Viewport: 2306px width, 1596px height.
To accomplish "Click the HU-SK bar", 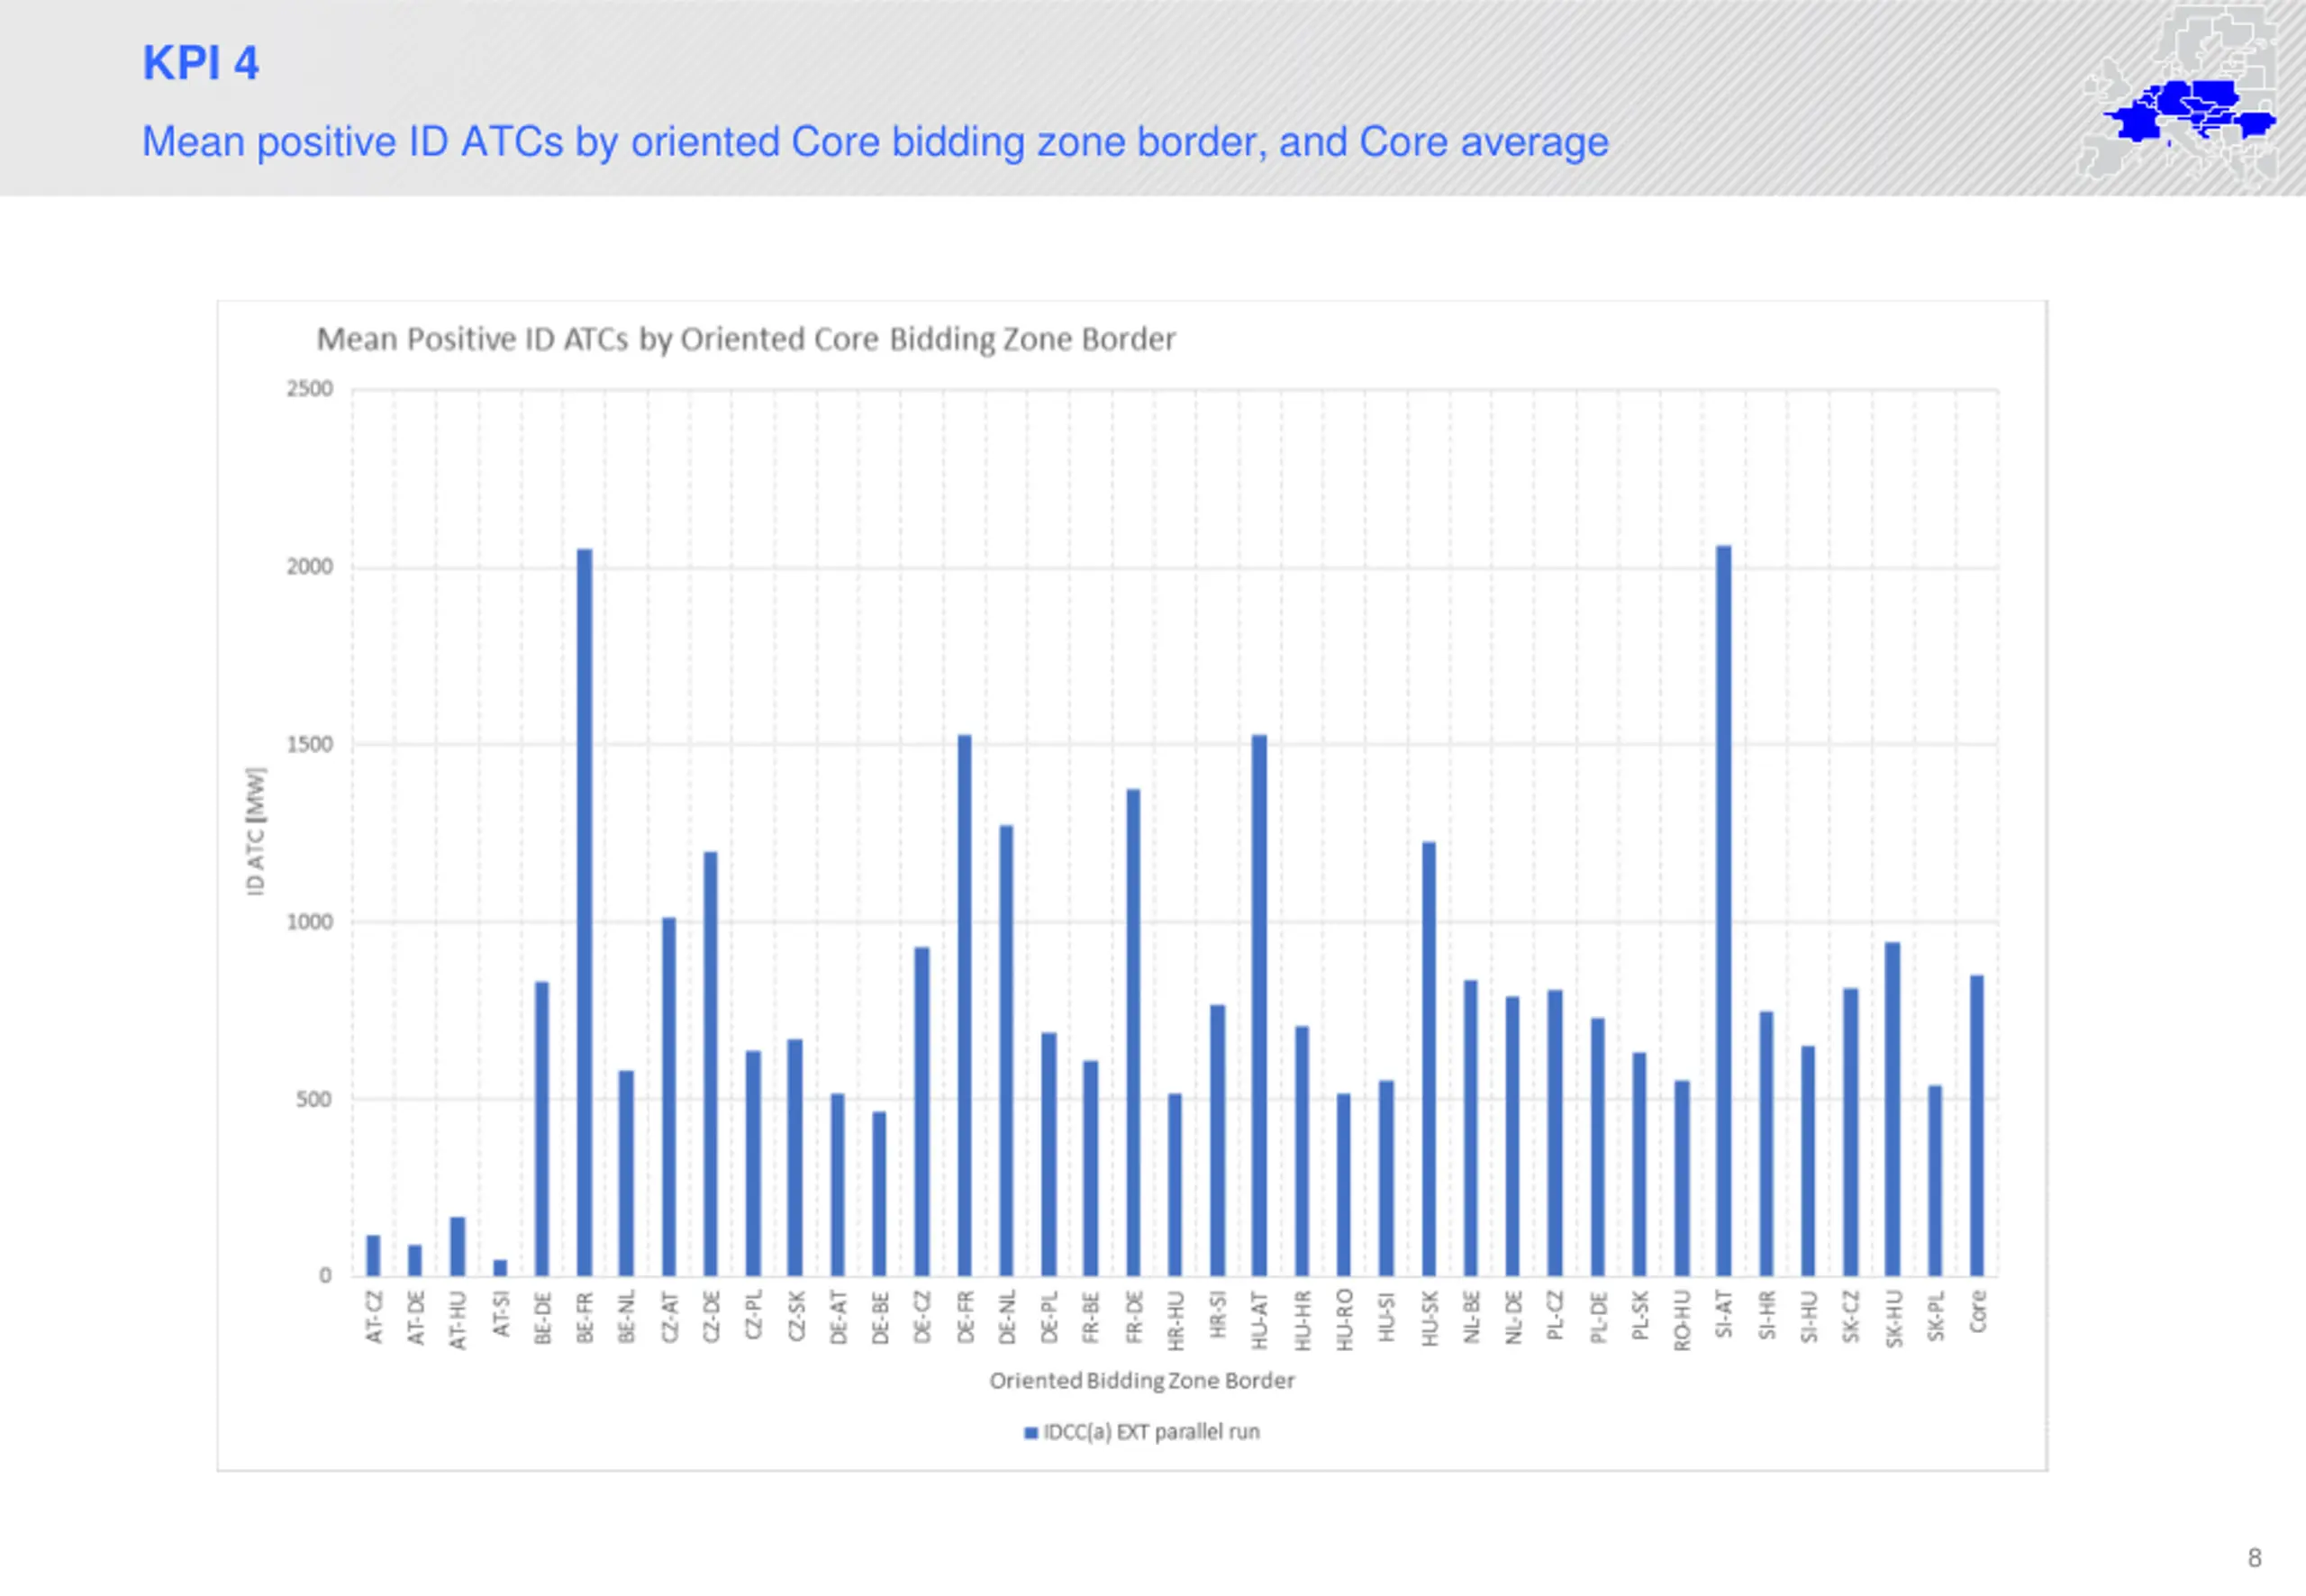I will tap(1428, 1059).
